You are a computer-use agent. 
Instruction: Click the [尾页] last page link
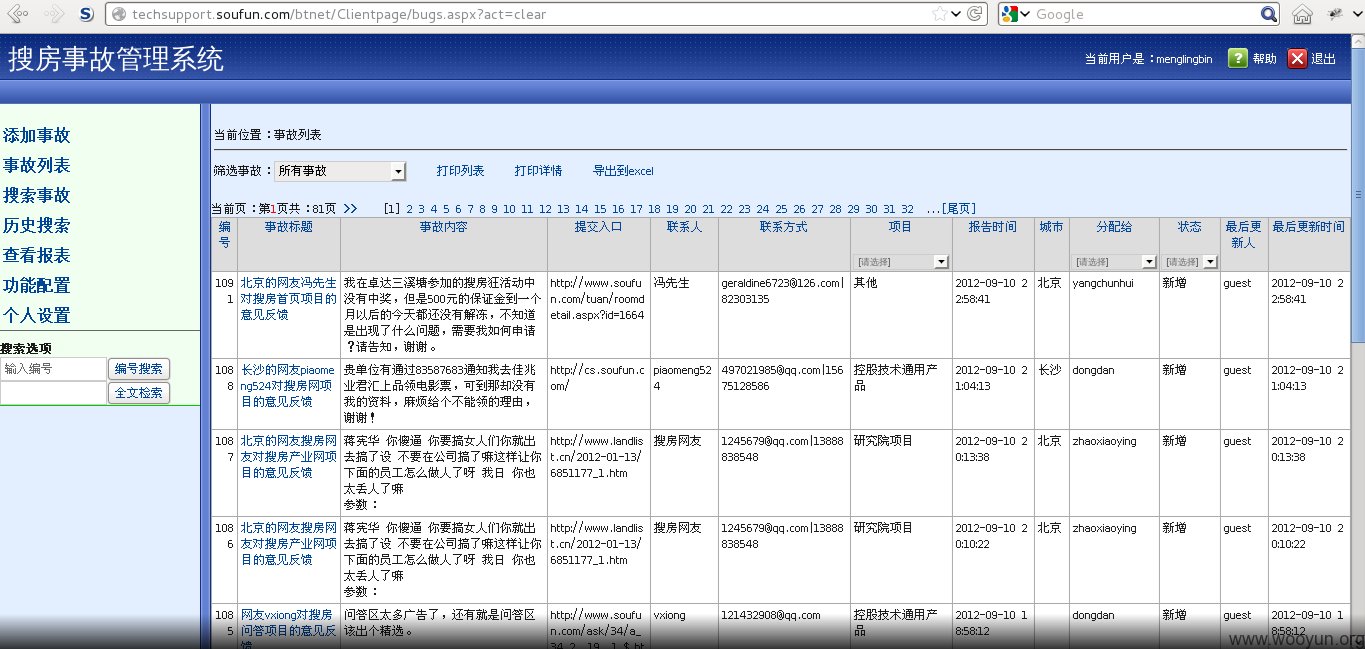(959, 209)
